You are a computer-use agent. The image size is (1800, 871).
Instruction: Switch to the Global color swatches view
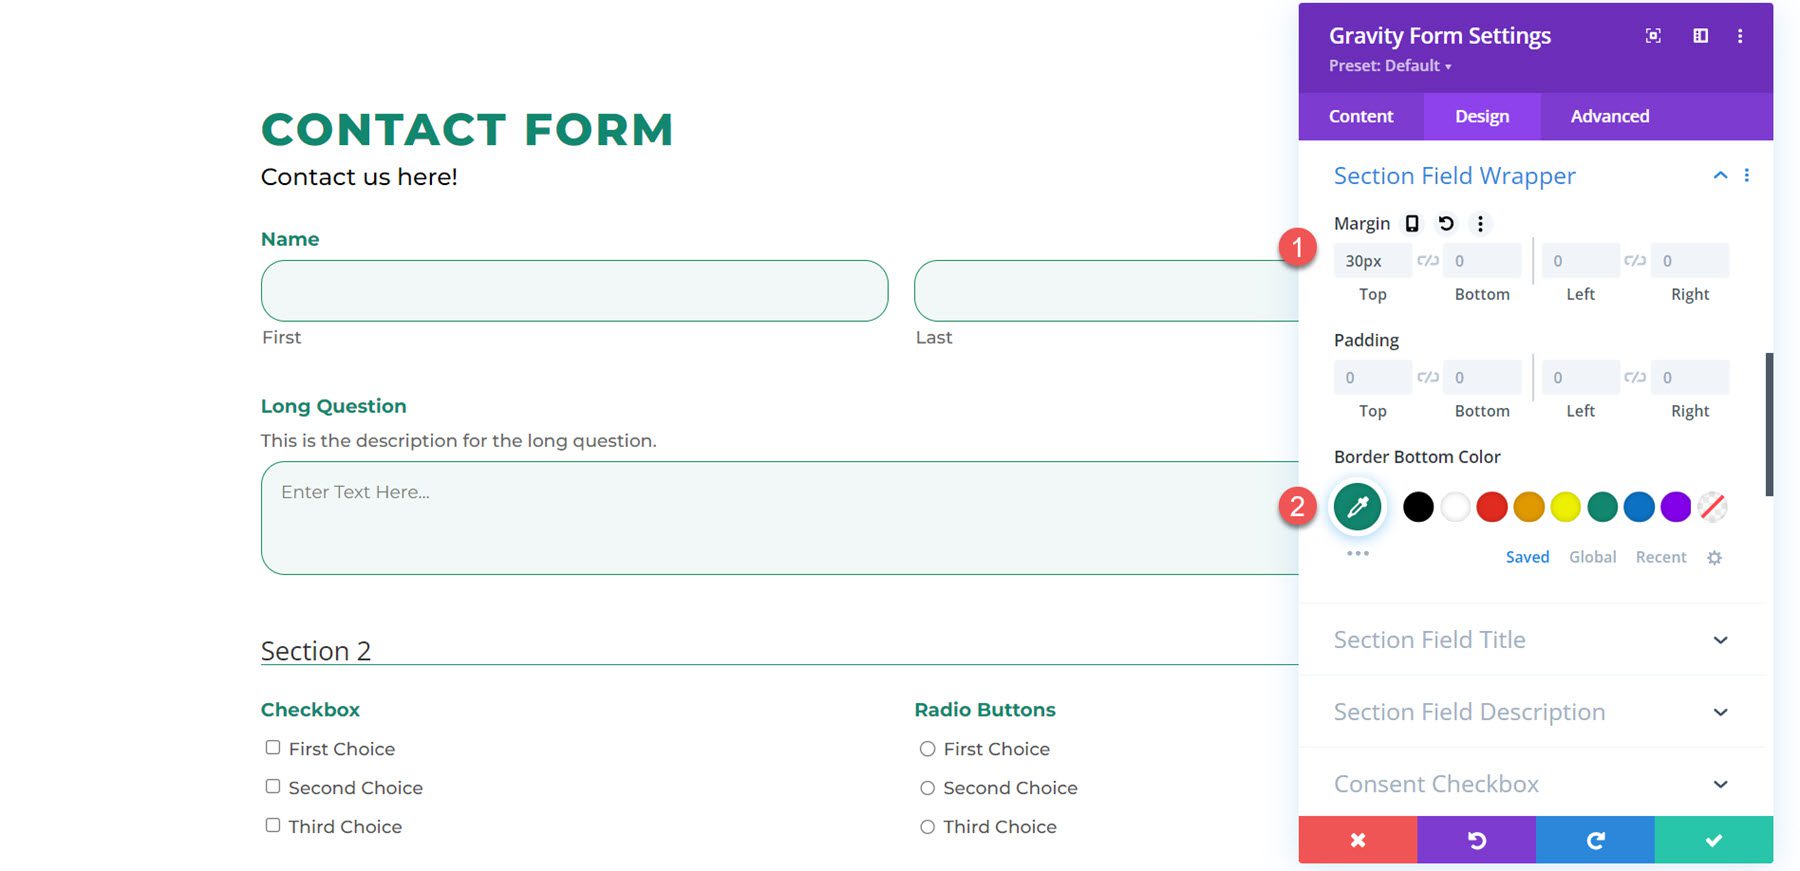click(1592, 557)
